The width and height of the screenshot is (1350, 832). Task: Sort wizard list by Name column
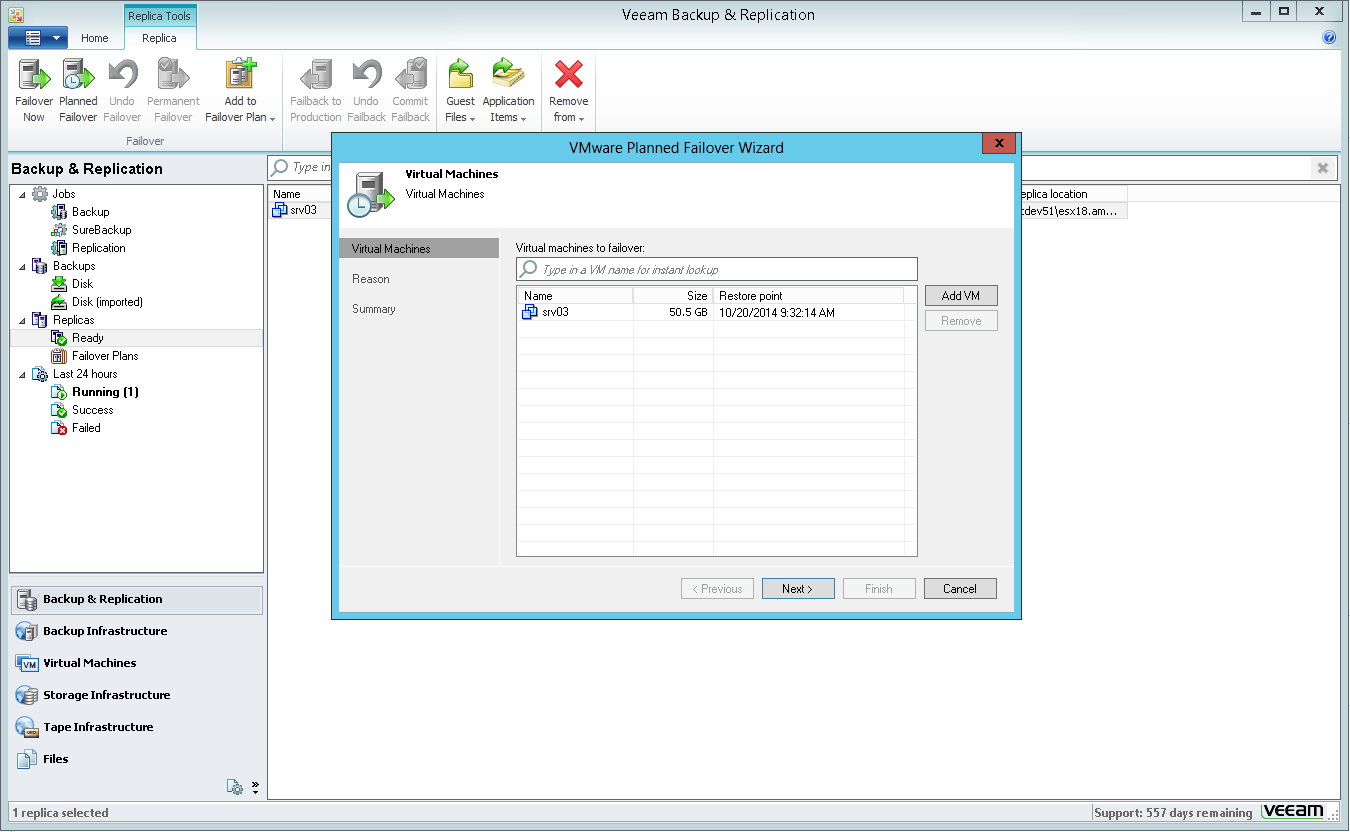pos(575,296)
